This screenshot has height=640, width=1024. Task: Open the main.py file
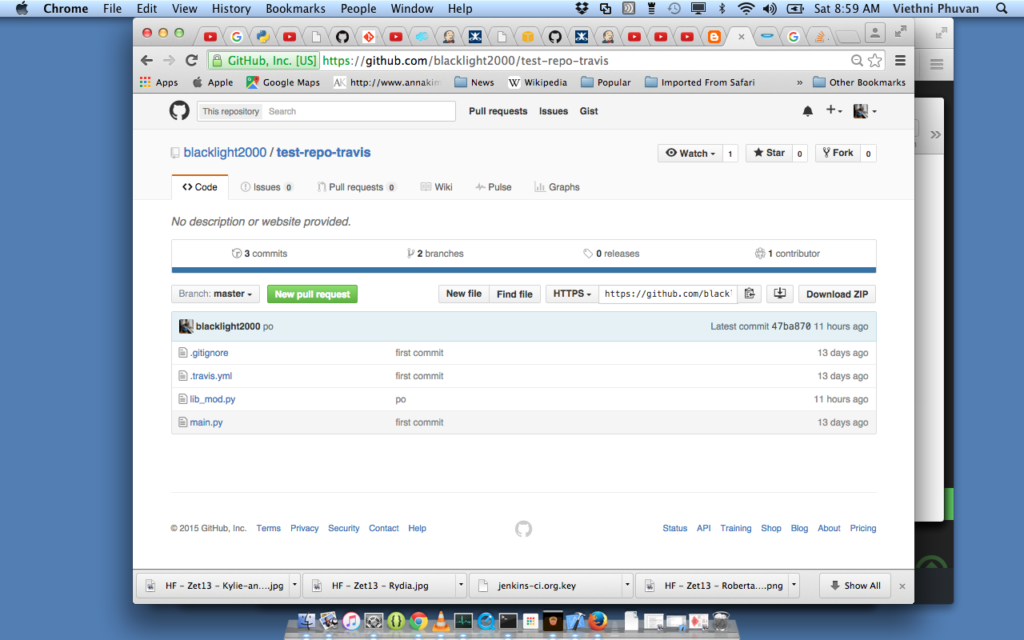click(x=206, y=423)
